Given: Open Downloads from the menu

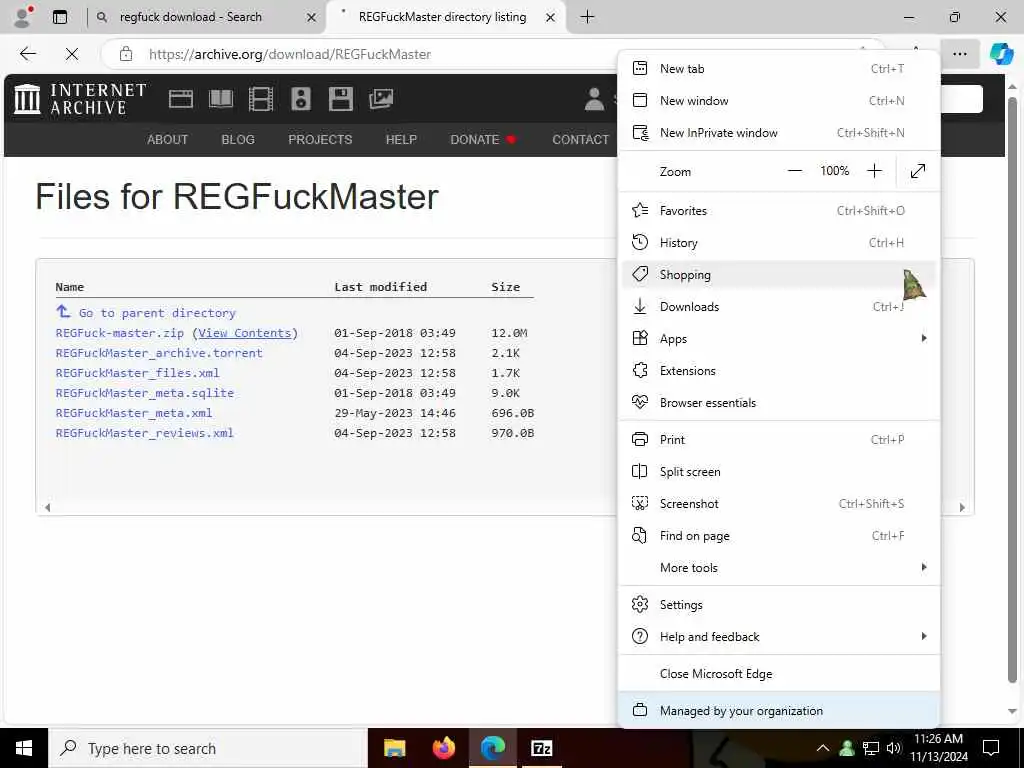Looking at the screenshot, I should pos(778,306).
